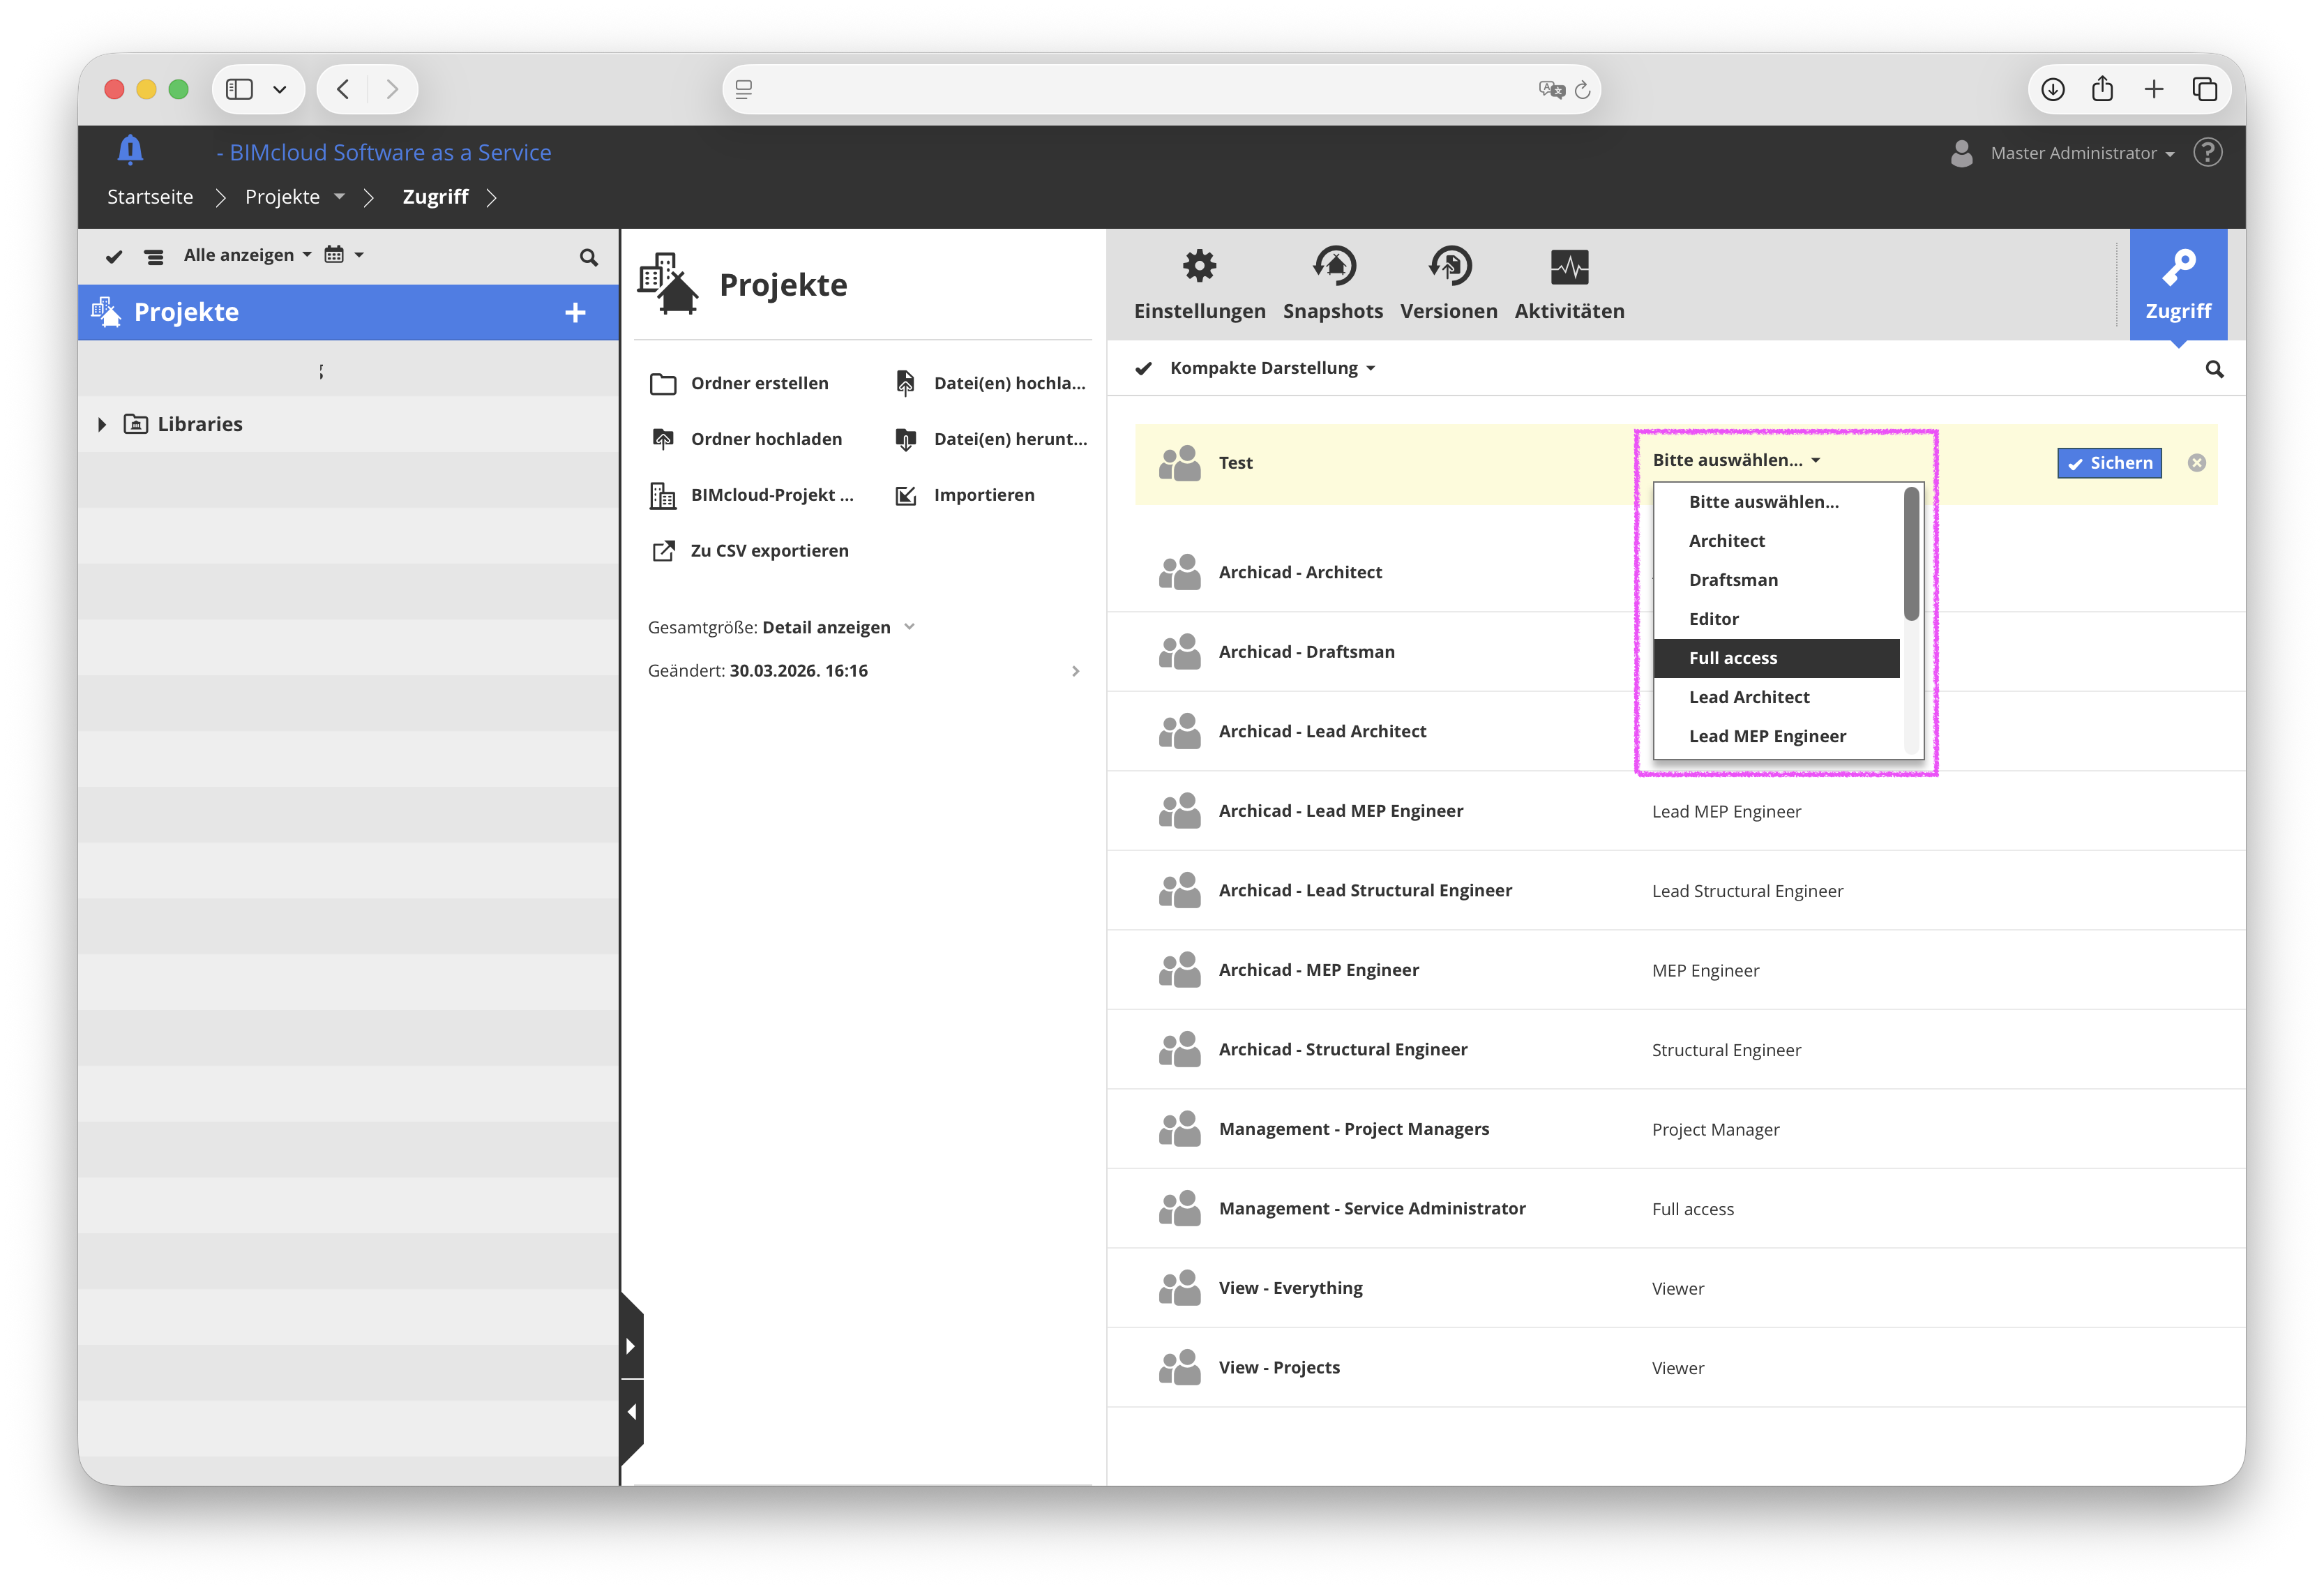The height and width of the screenshot is (1589, 2324).
Task: Toggle the checkmark next to Kompakte Darstellung
Action: (1143, 368)
